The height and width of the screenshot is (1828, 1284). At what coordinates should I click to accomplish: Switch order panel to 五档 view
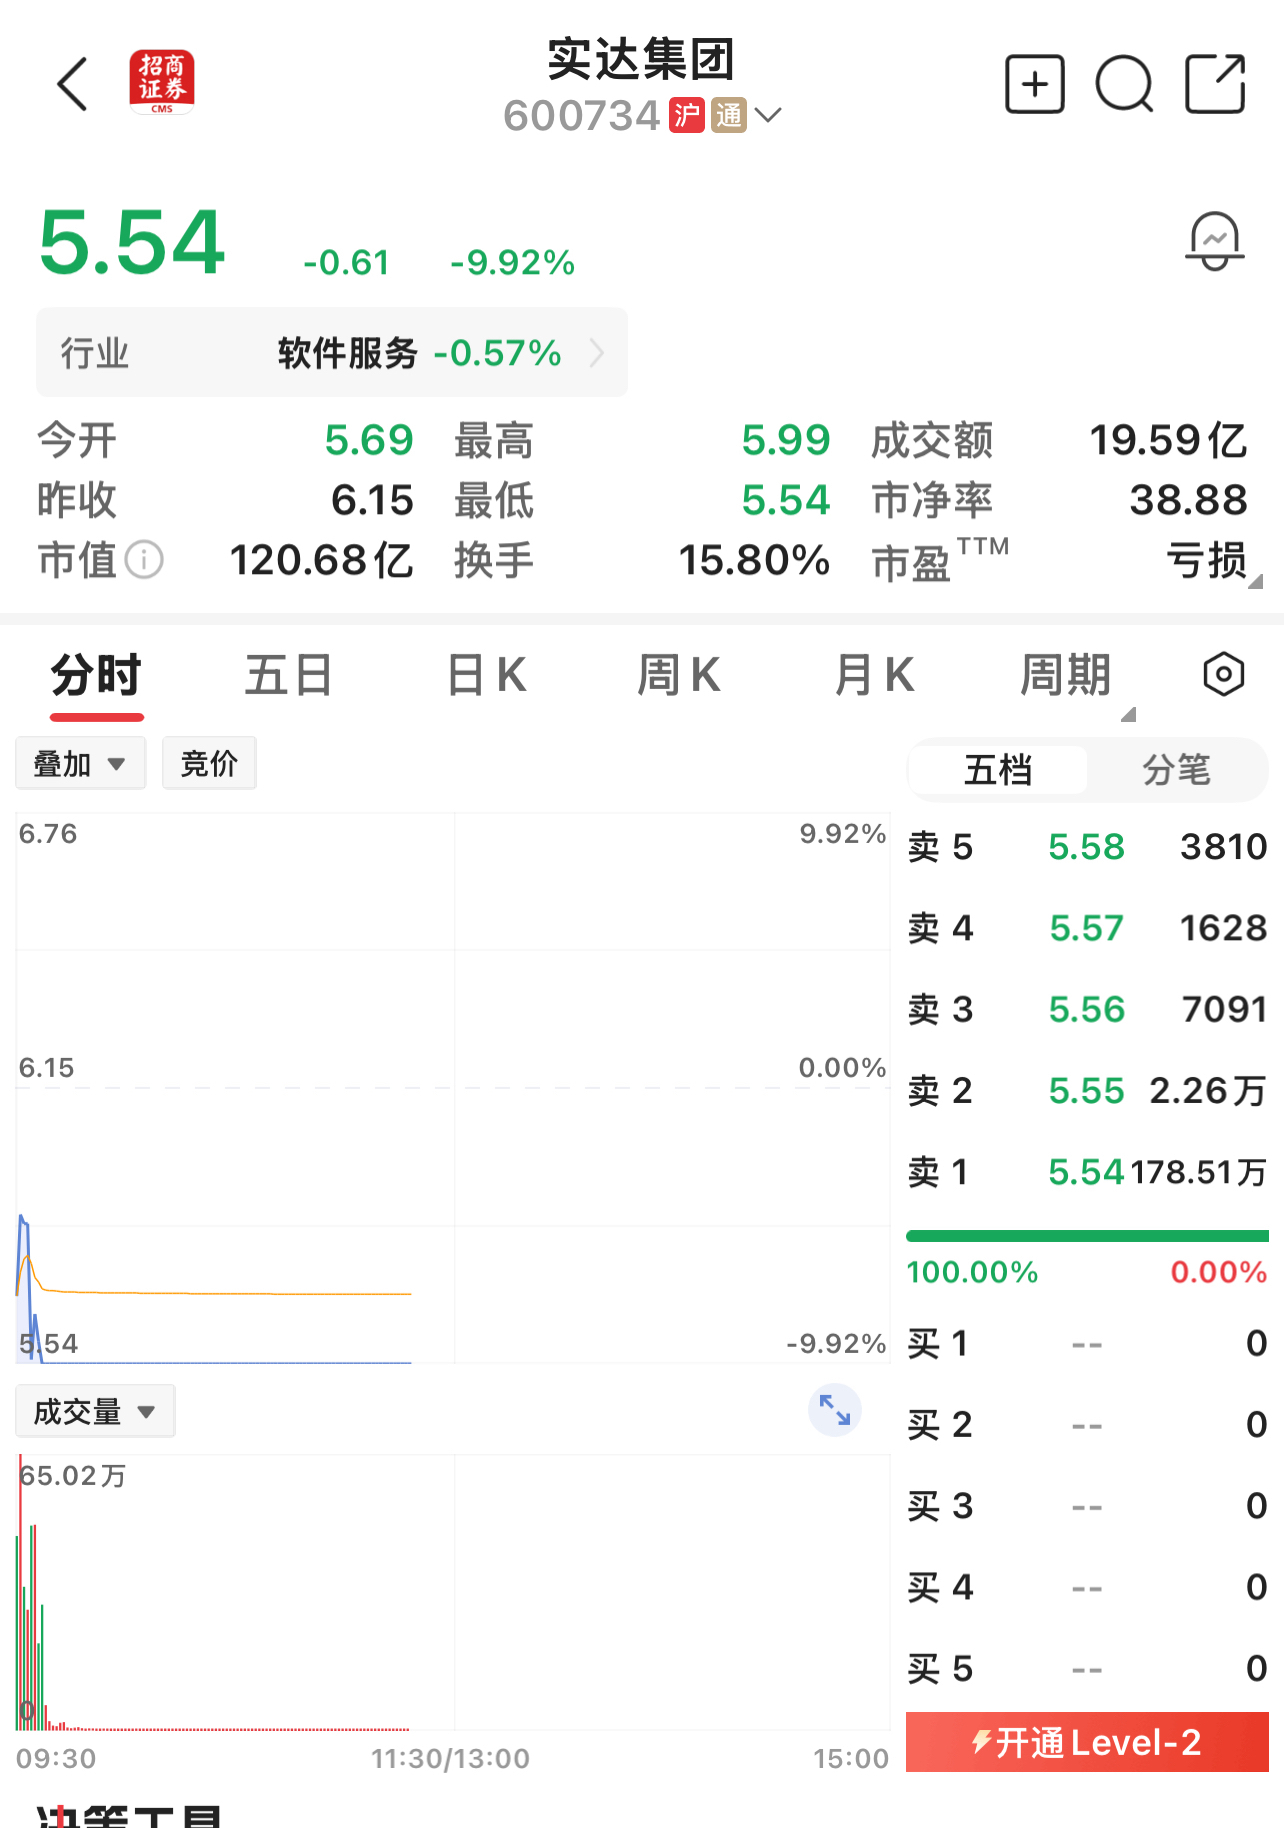(x=998, y=770)
